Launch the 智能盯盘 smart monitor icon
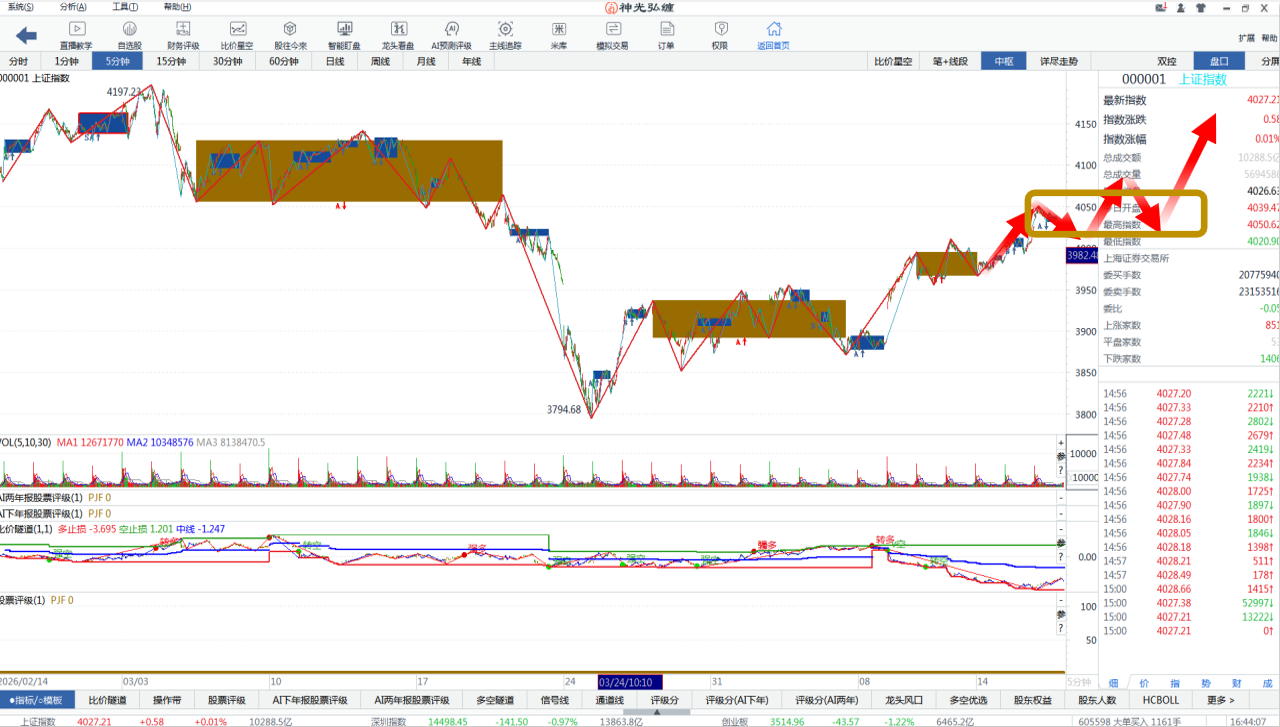Image resolution: width=1280 pixels, height=727 pixels. pos(345,35)
